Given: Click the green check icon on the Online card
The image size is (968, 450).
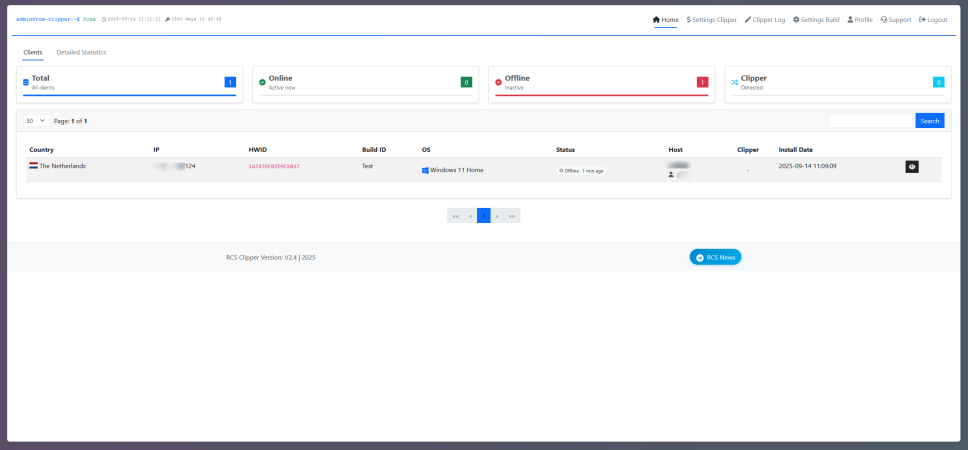Looking at the screenshot, I should 262,82.
